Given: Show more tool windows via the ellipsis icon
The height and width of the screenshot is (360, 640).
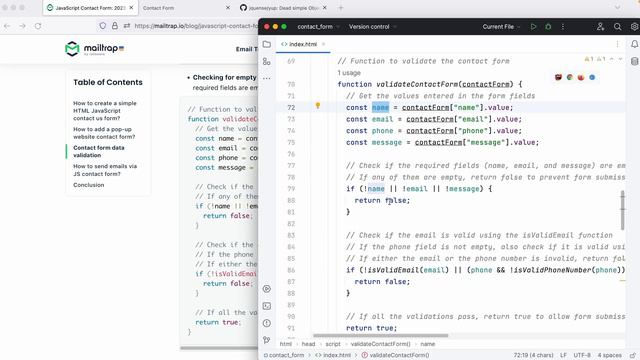Looking at the screenshot, I should coord(267,78).
